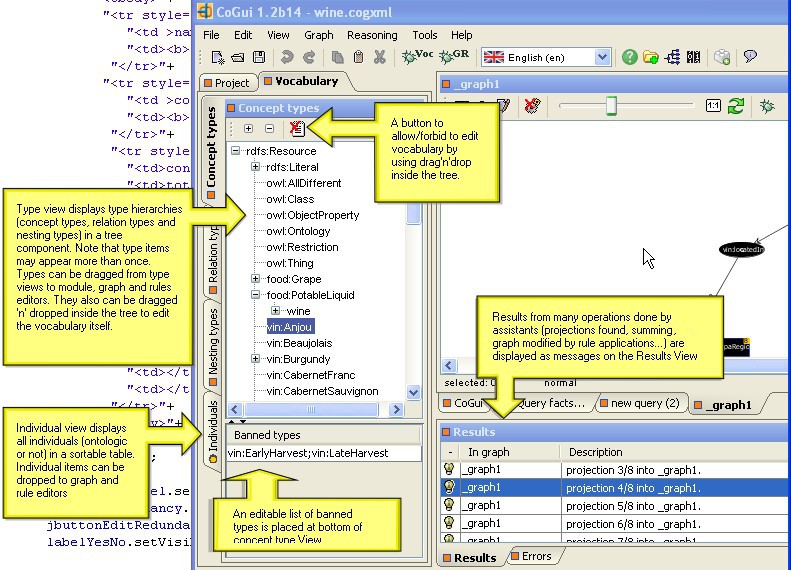The image size is (791, 570).
Task: Open the green Help question mark icon
Action: tap(630, 57)
